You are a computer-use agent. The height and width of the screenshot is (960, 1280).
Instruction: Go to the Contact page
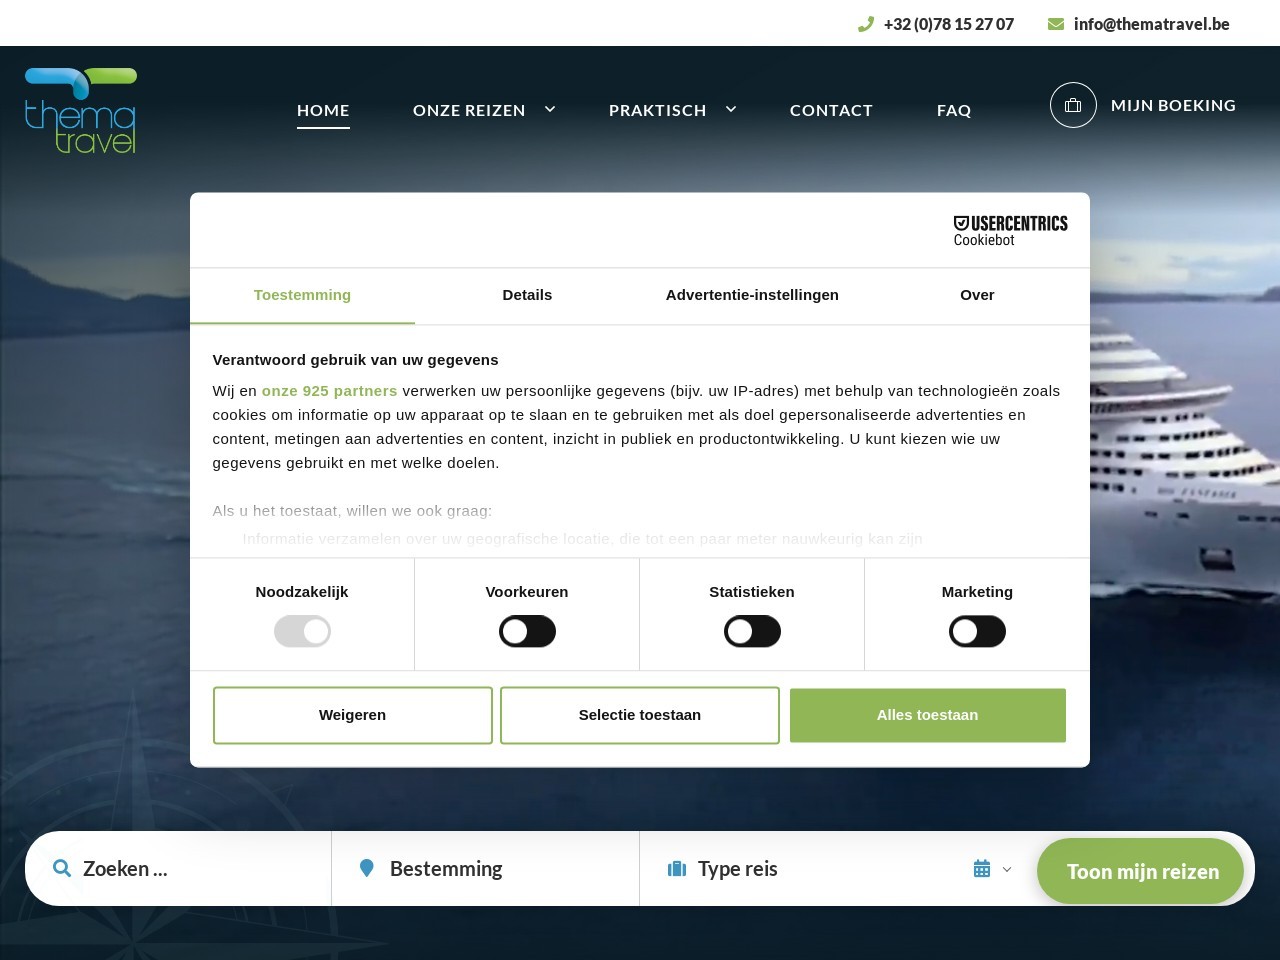[x=831, y=110]
